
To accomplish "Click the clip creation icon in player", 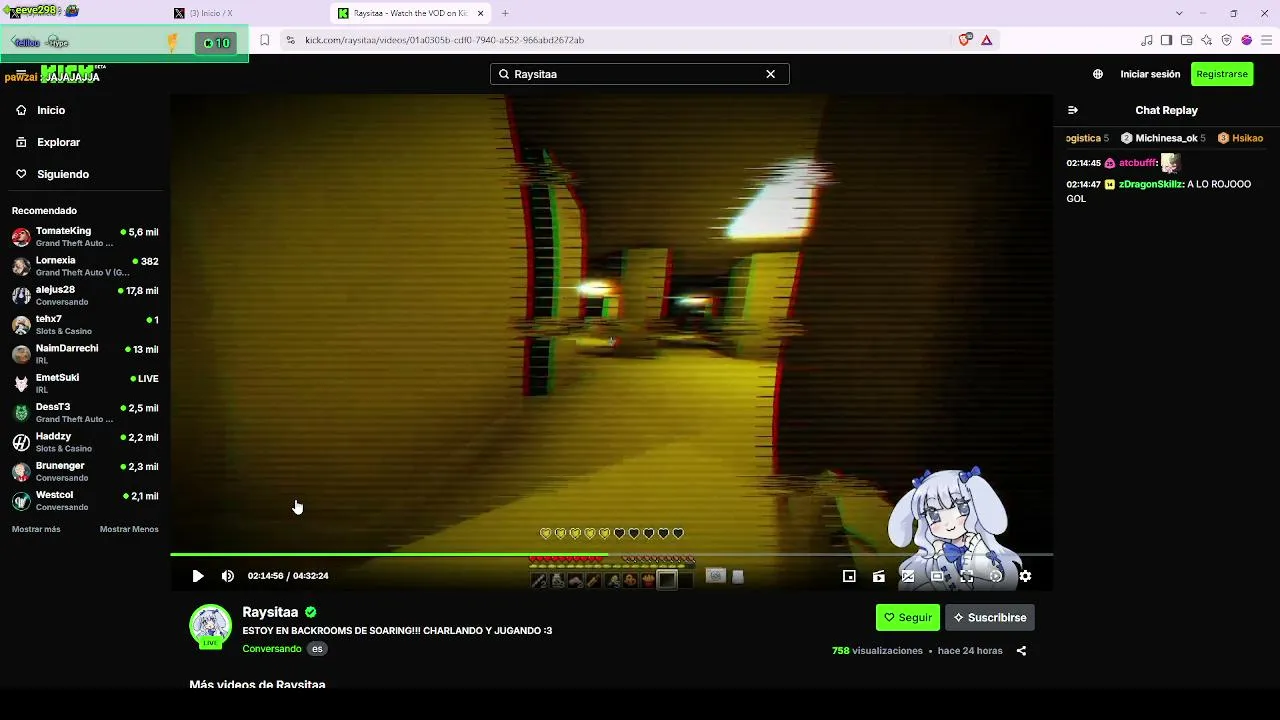I will click(879, 576).
